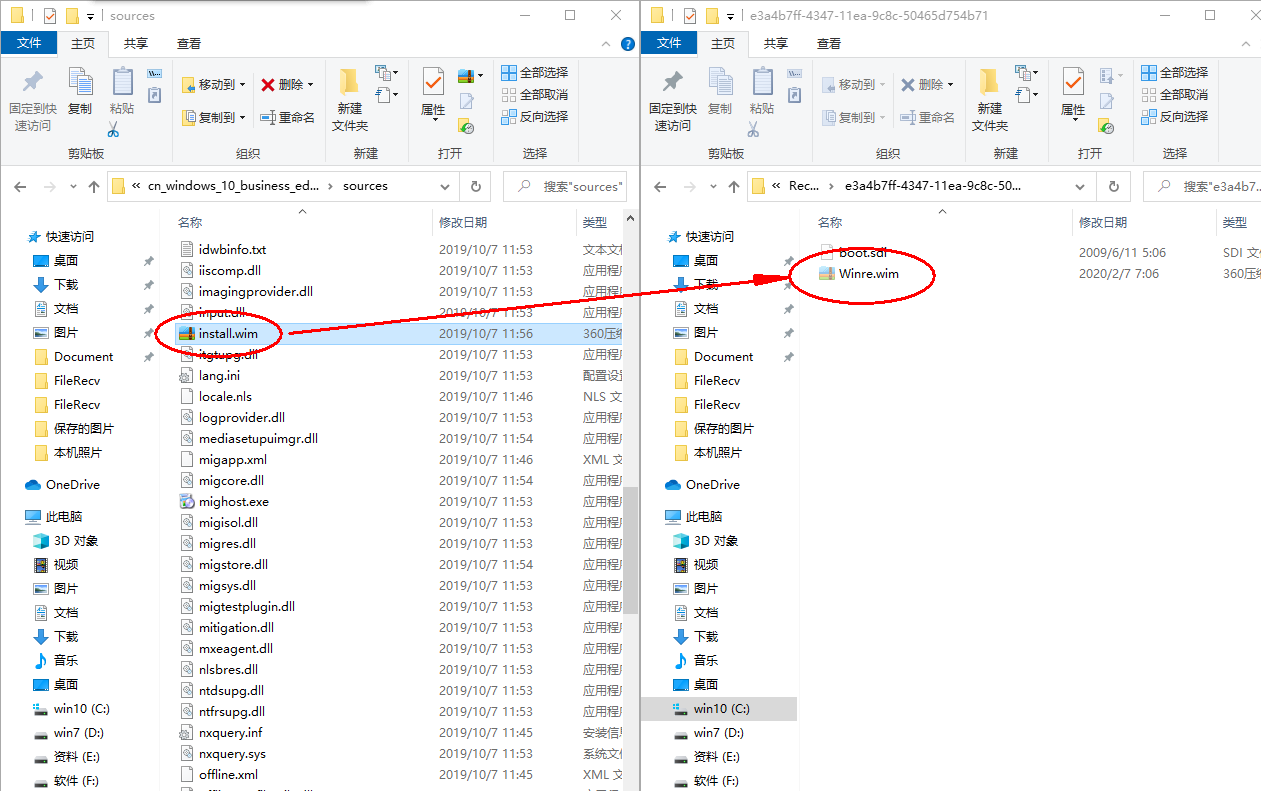Click the refresh button beside the address bar
1261x791 pixels.
tap(475, 186)
